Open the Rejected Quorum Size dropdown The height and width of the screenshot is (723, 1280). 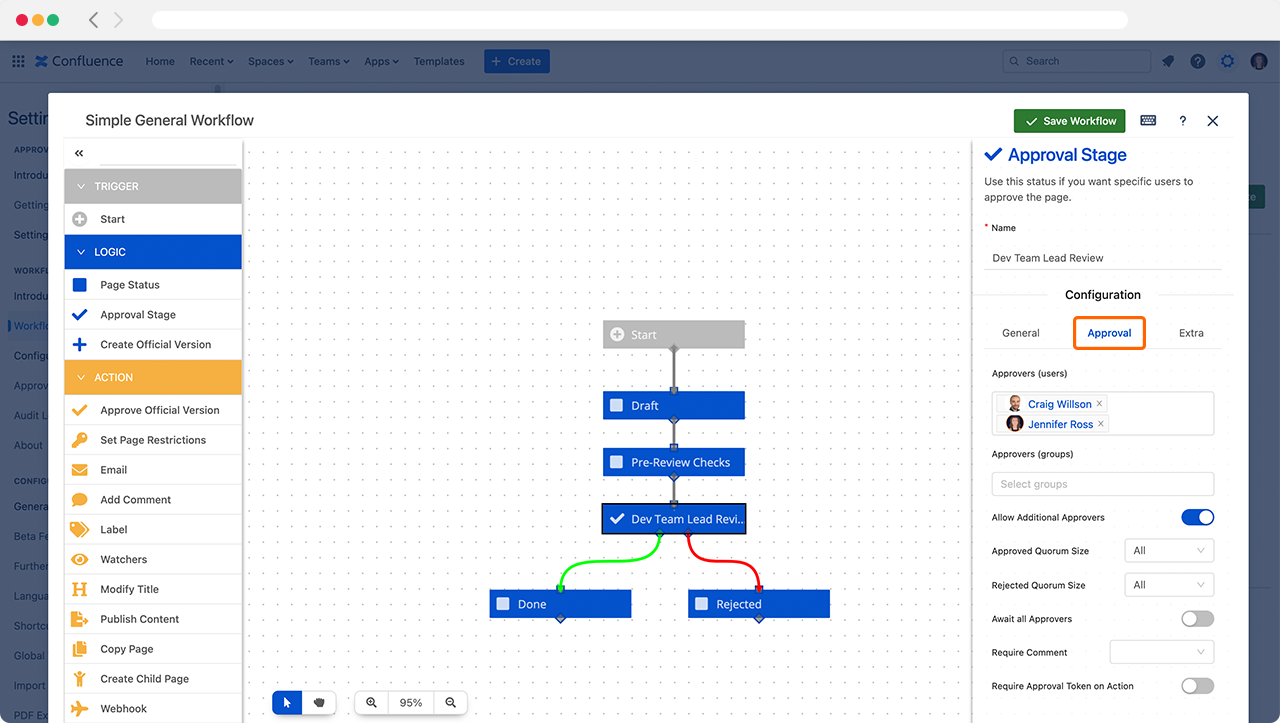pos(1168,585)
